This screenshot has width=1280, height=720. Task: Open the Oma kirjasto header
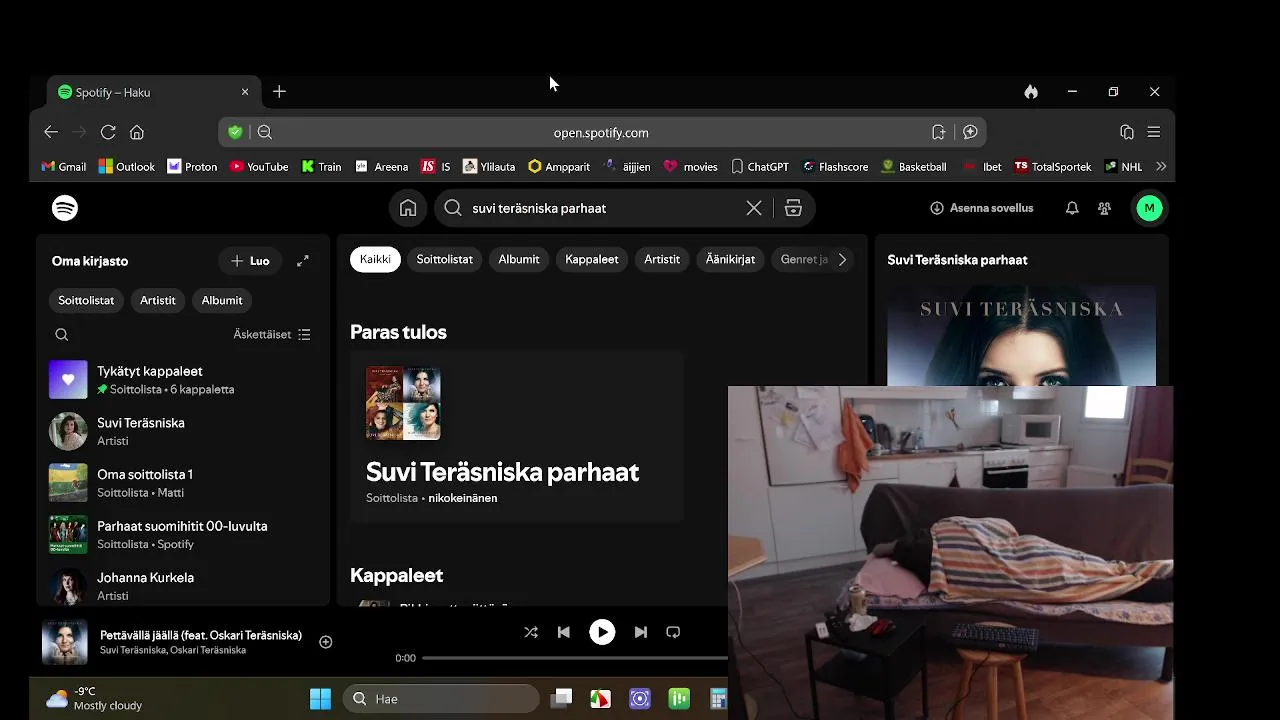(90, 261)
